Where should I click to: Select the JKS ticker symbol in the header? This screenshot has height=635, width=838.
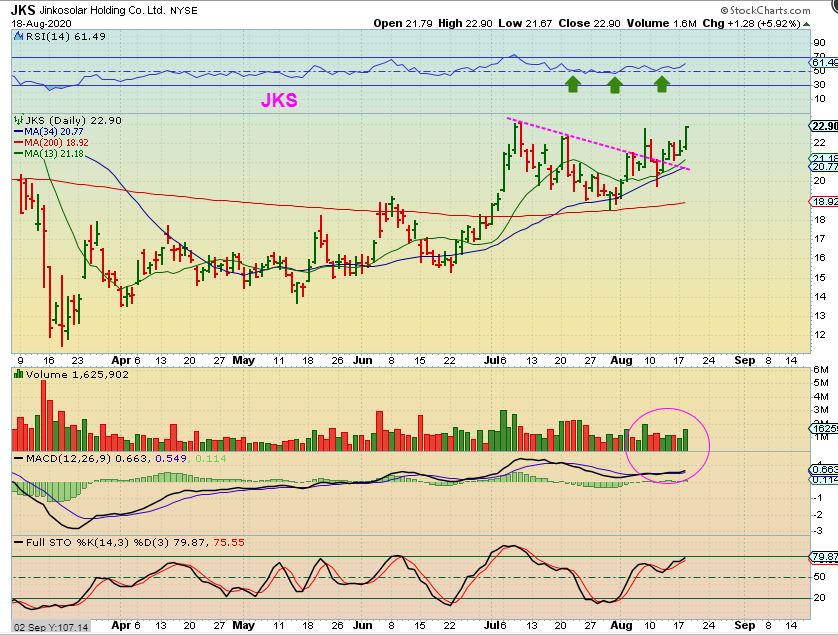tap(24, 10)
